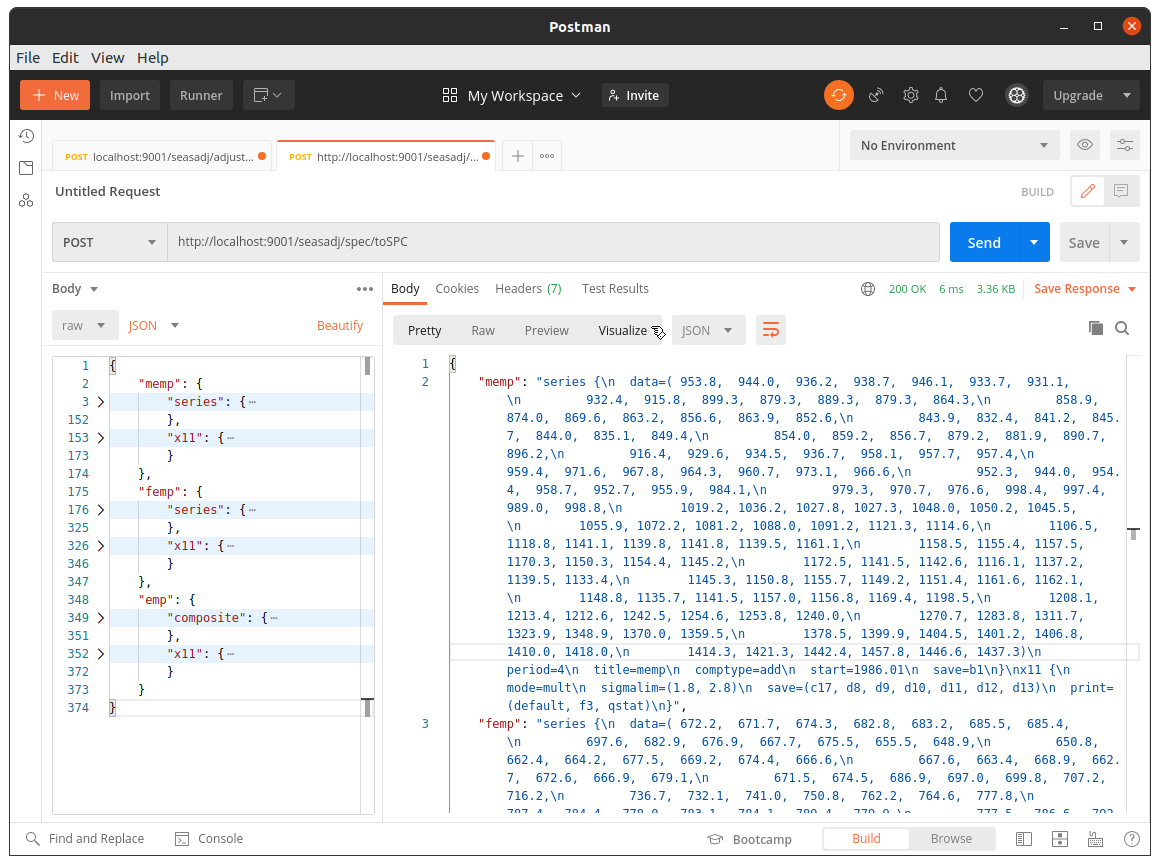This screenshot has width=1160, height=865.
Task: Open the new window dropdown in toolbar
Action: click(269, 95)
